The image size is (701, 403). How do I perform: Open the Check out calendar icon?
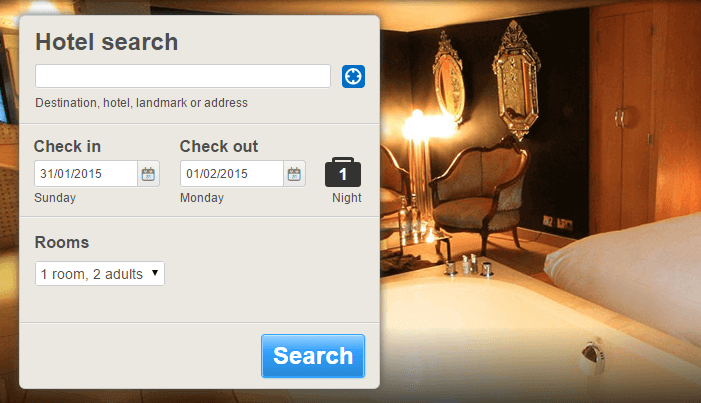click(x=294, y=174)
